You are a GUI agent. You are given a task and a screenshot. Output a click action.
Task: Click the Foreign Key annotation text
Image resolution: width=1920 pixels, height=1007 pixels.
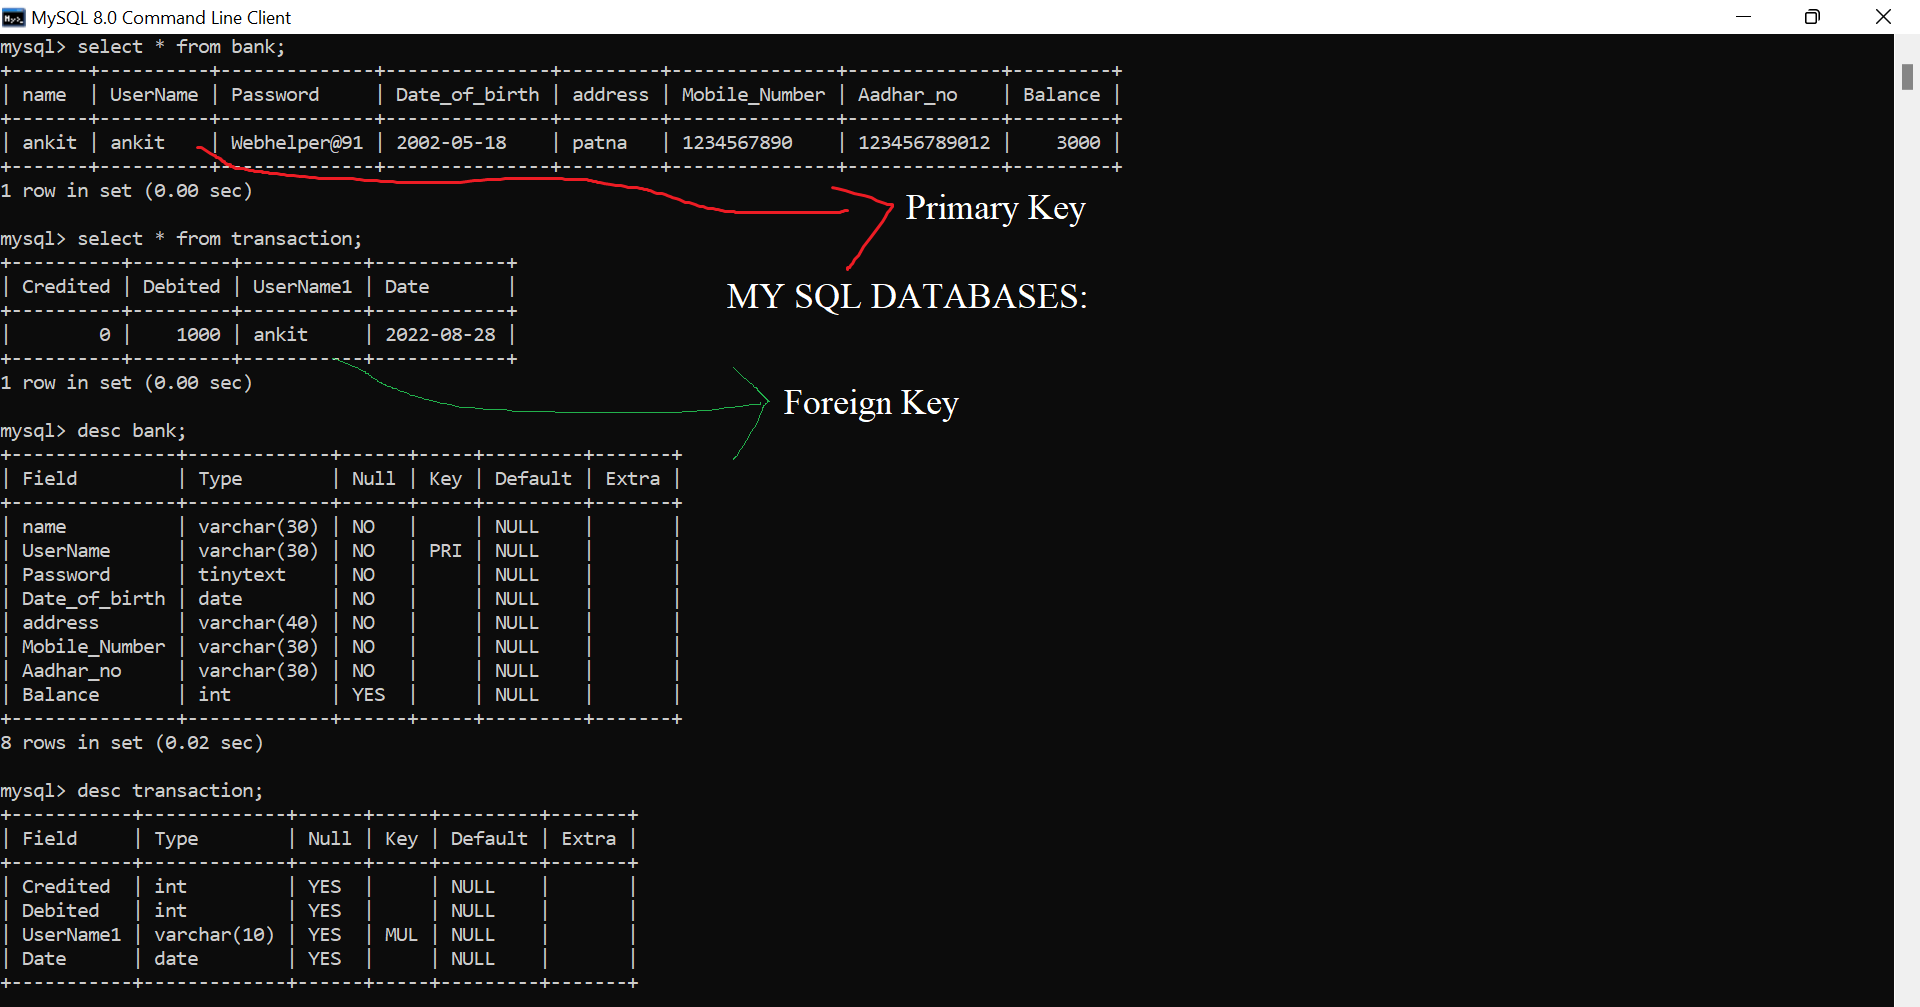click(870, 402)
